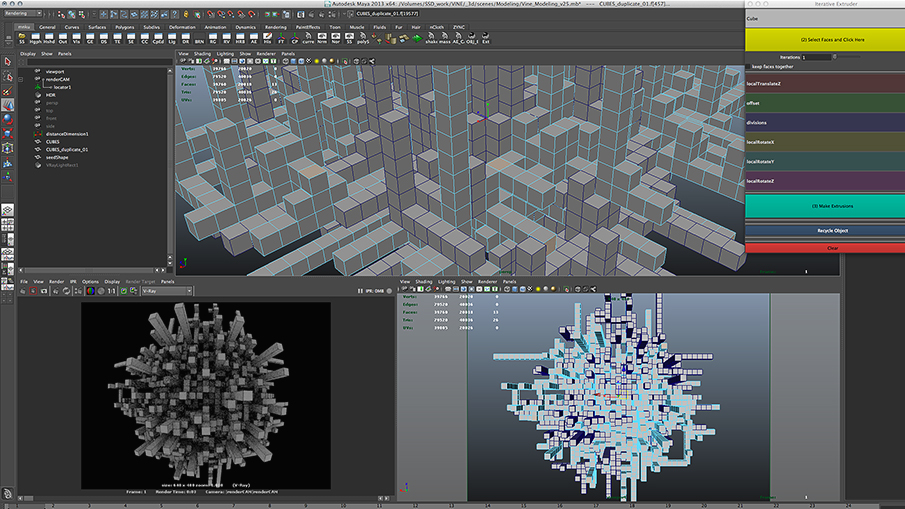Click the FT shelf button

280,39
